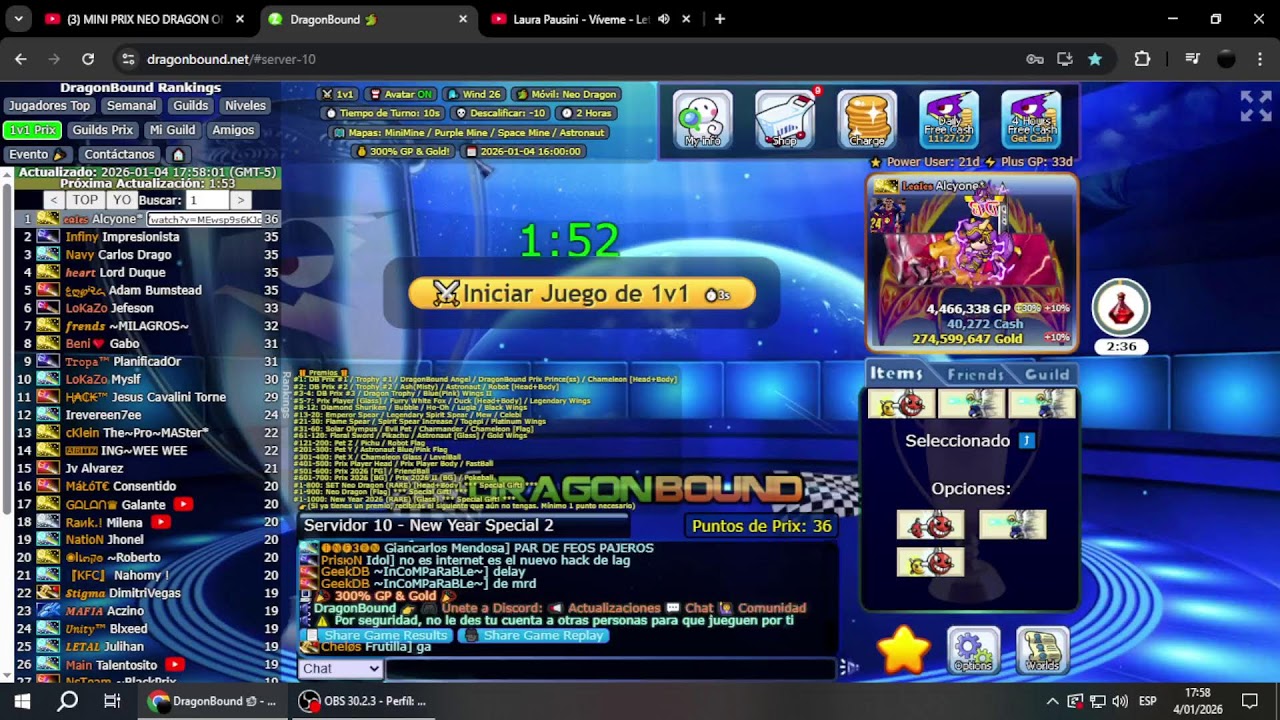Start game with Iniciar Juego de 1v1
Screen dimensions: 1280x720
click(x=582, y=293)
